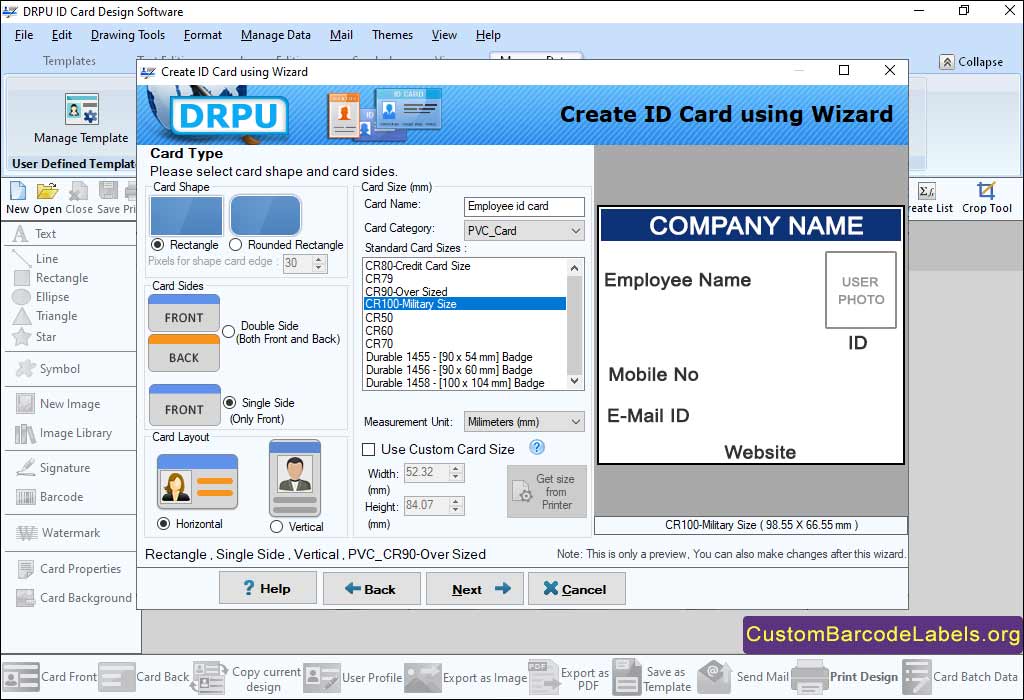Select the Rectangle card shape radio

(157, 245)
